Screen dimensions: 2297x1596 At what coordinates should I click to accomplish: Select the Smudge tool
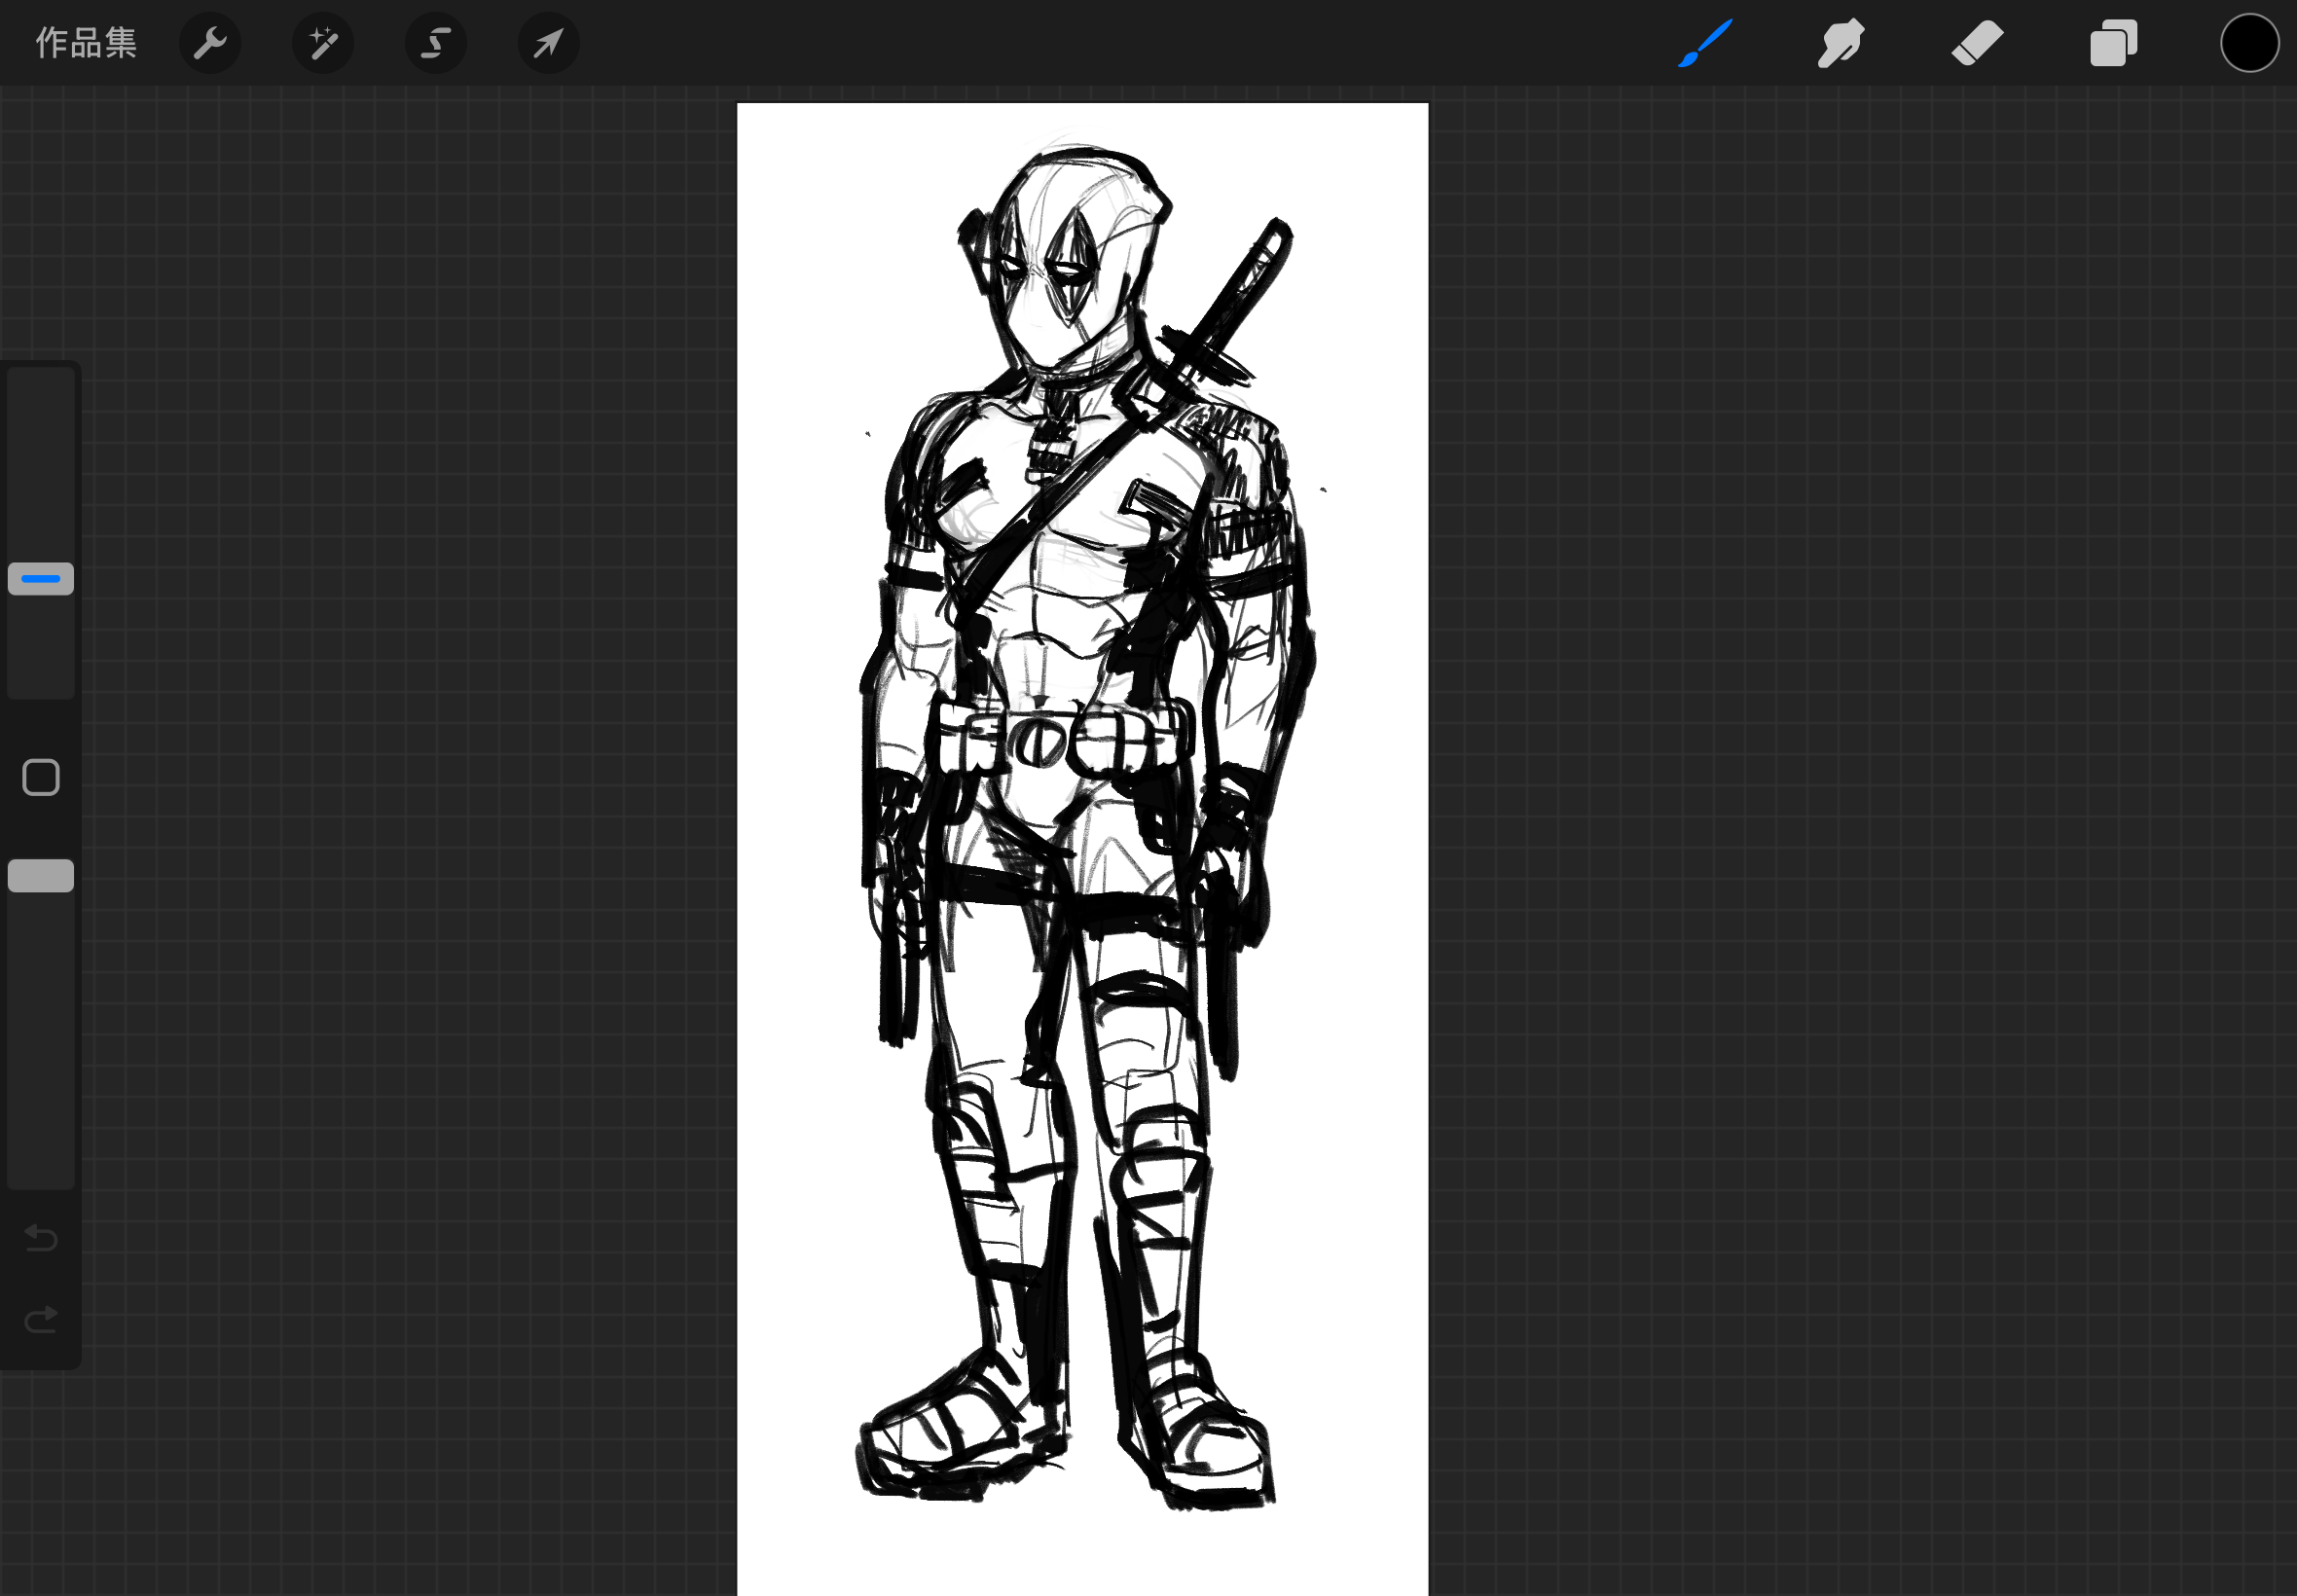pyautogui.click(x=1841, y=43)
